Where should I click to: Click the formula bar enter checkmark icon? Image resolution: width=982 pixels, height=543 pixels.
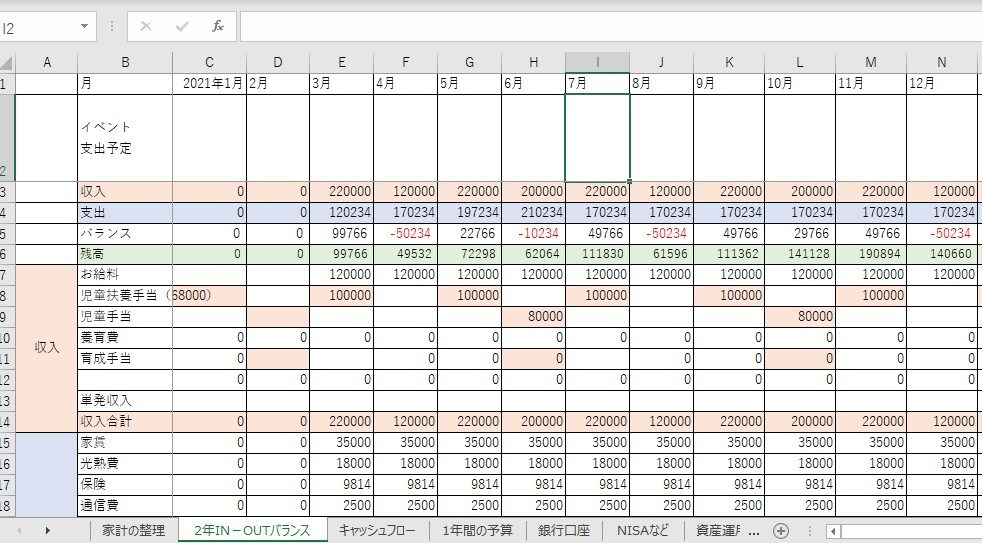click(182, 26)
